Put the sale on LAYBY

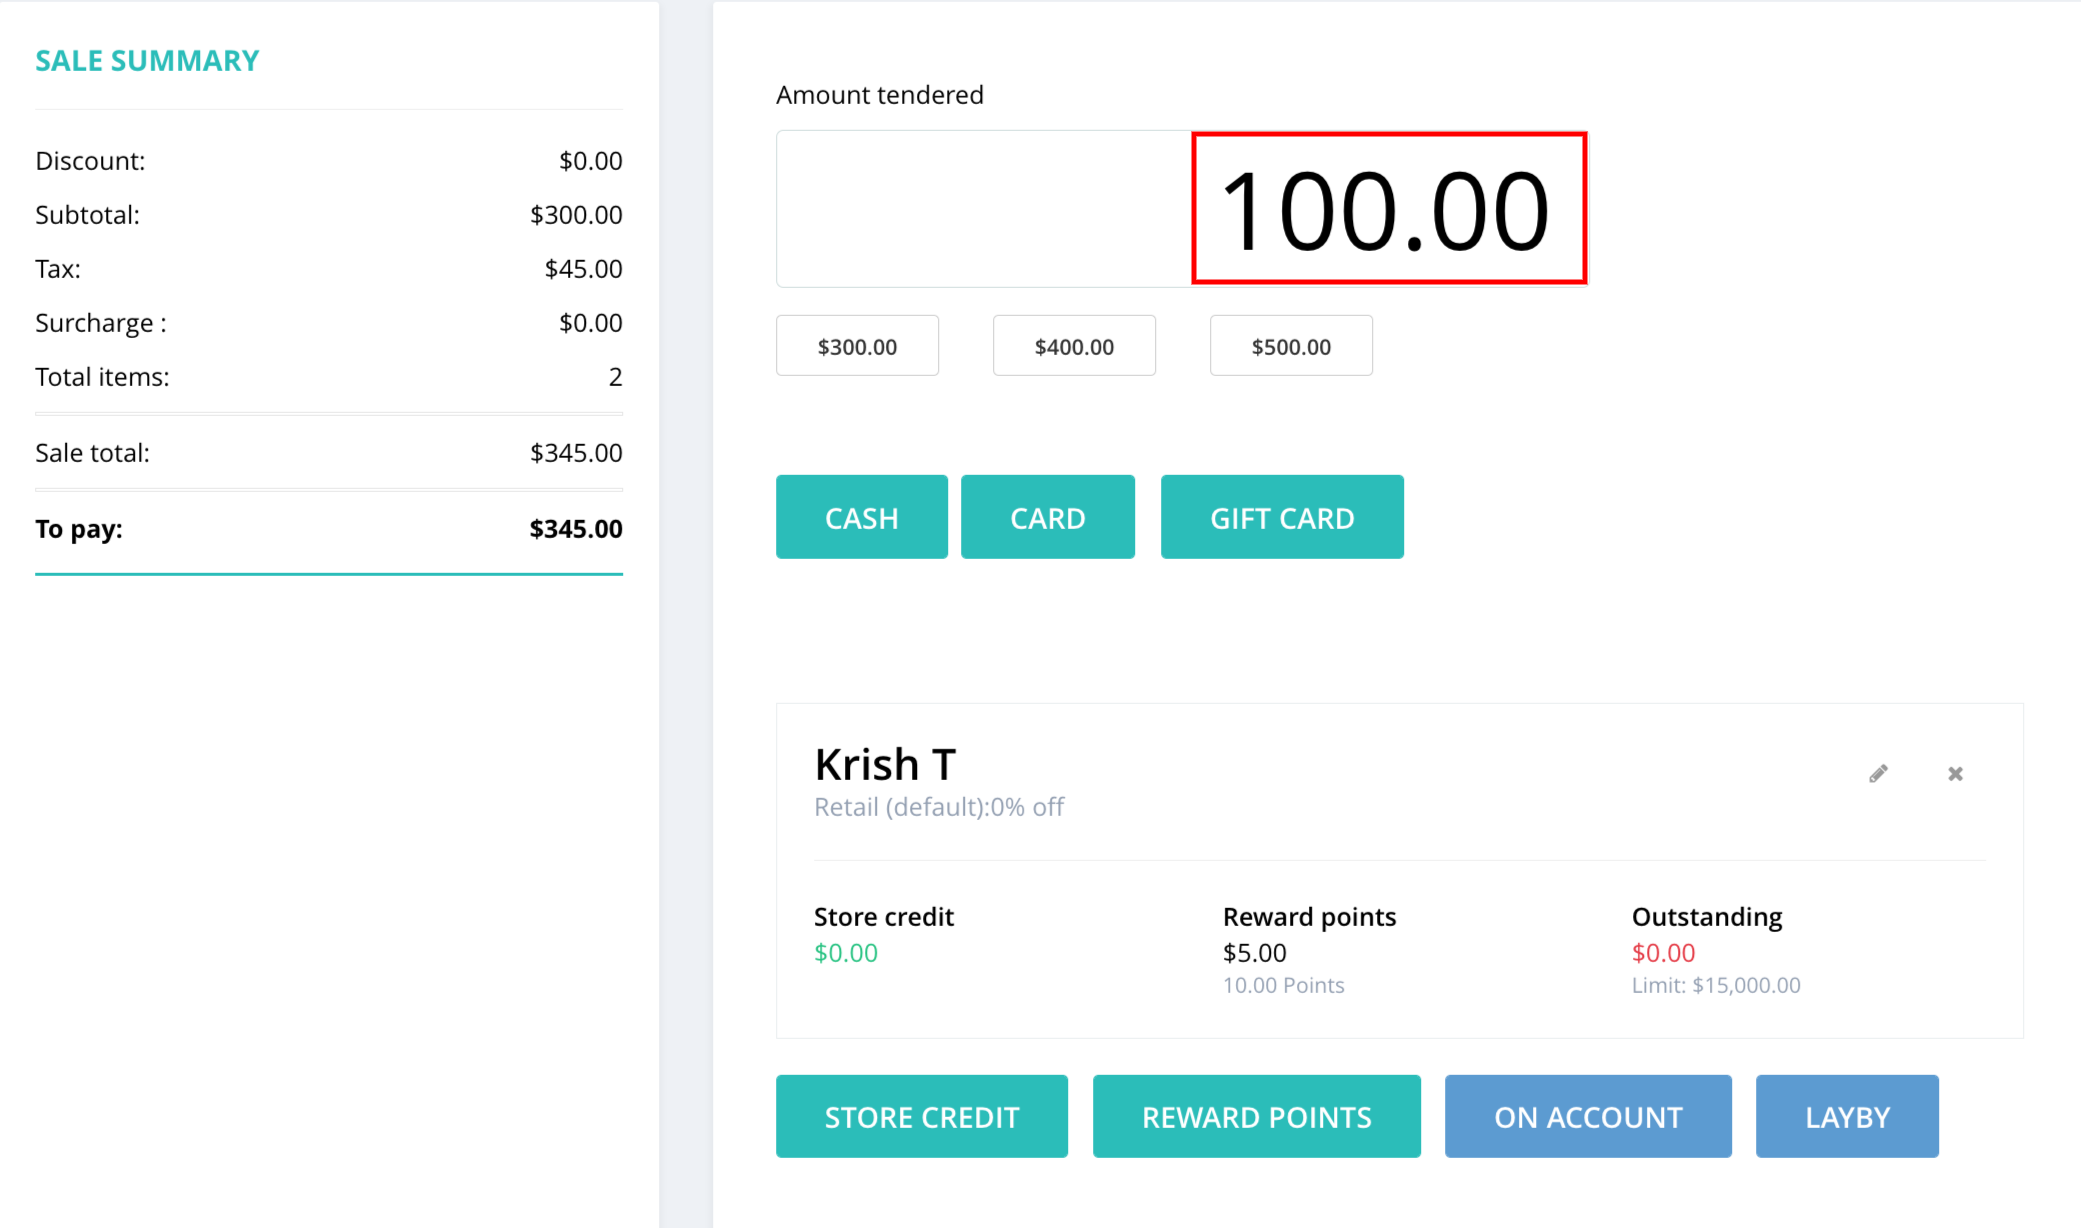tap(1847, 1116)
